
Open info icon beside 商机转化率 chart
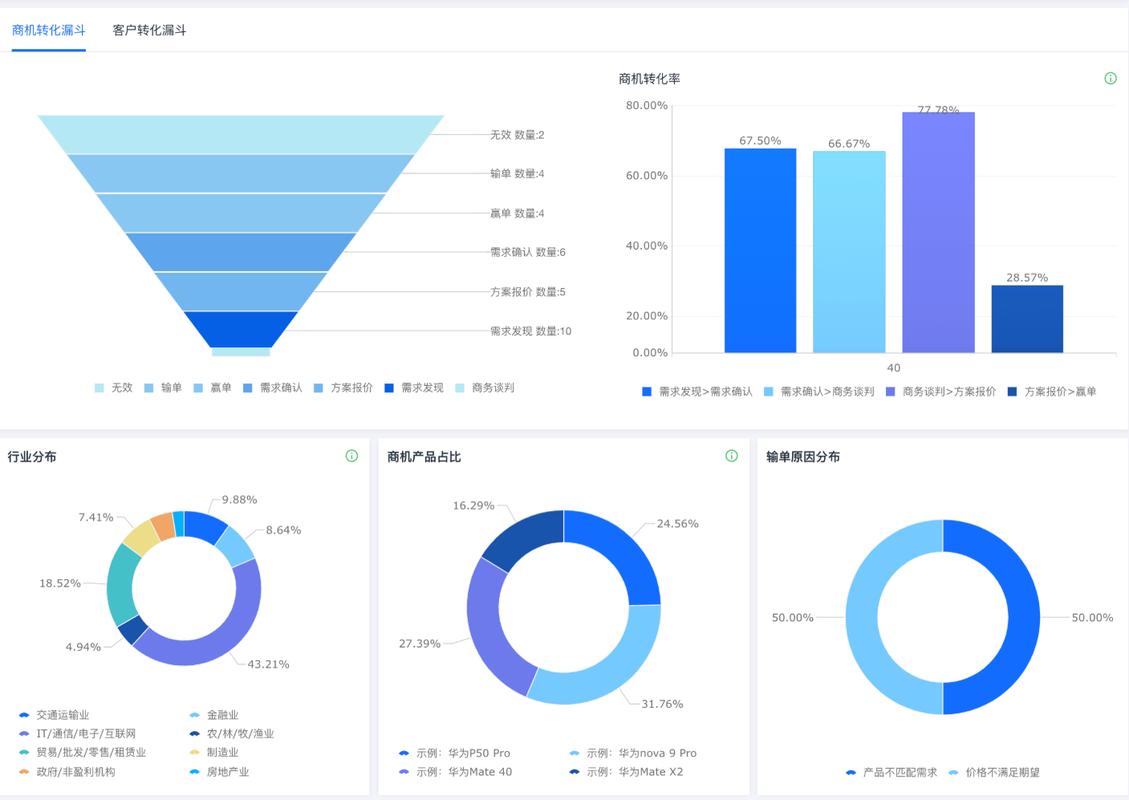(1110, 78)
